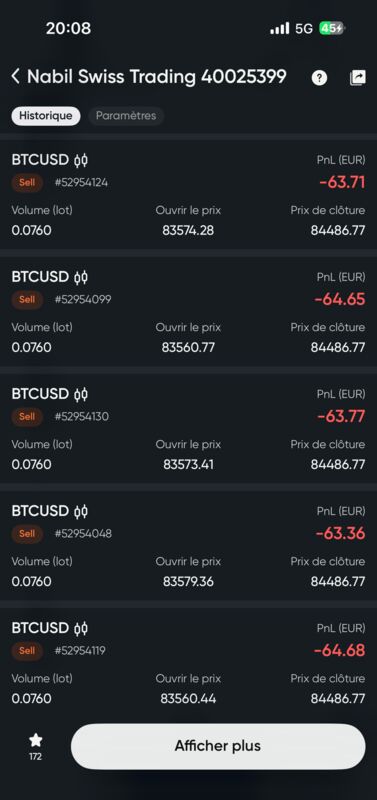This screenshot has height=800, width=377.
Task: Open candlestick chart icon for trade #52954124
Action: coord(81,161)
